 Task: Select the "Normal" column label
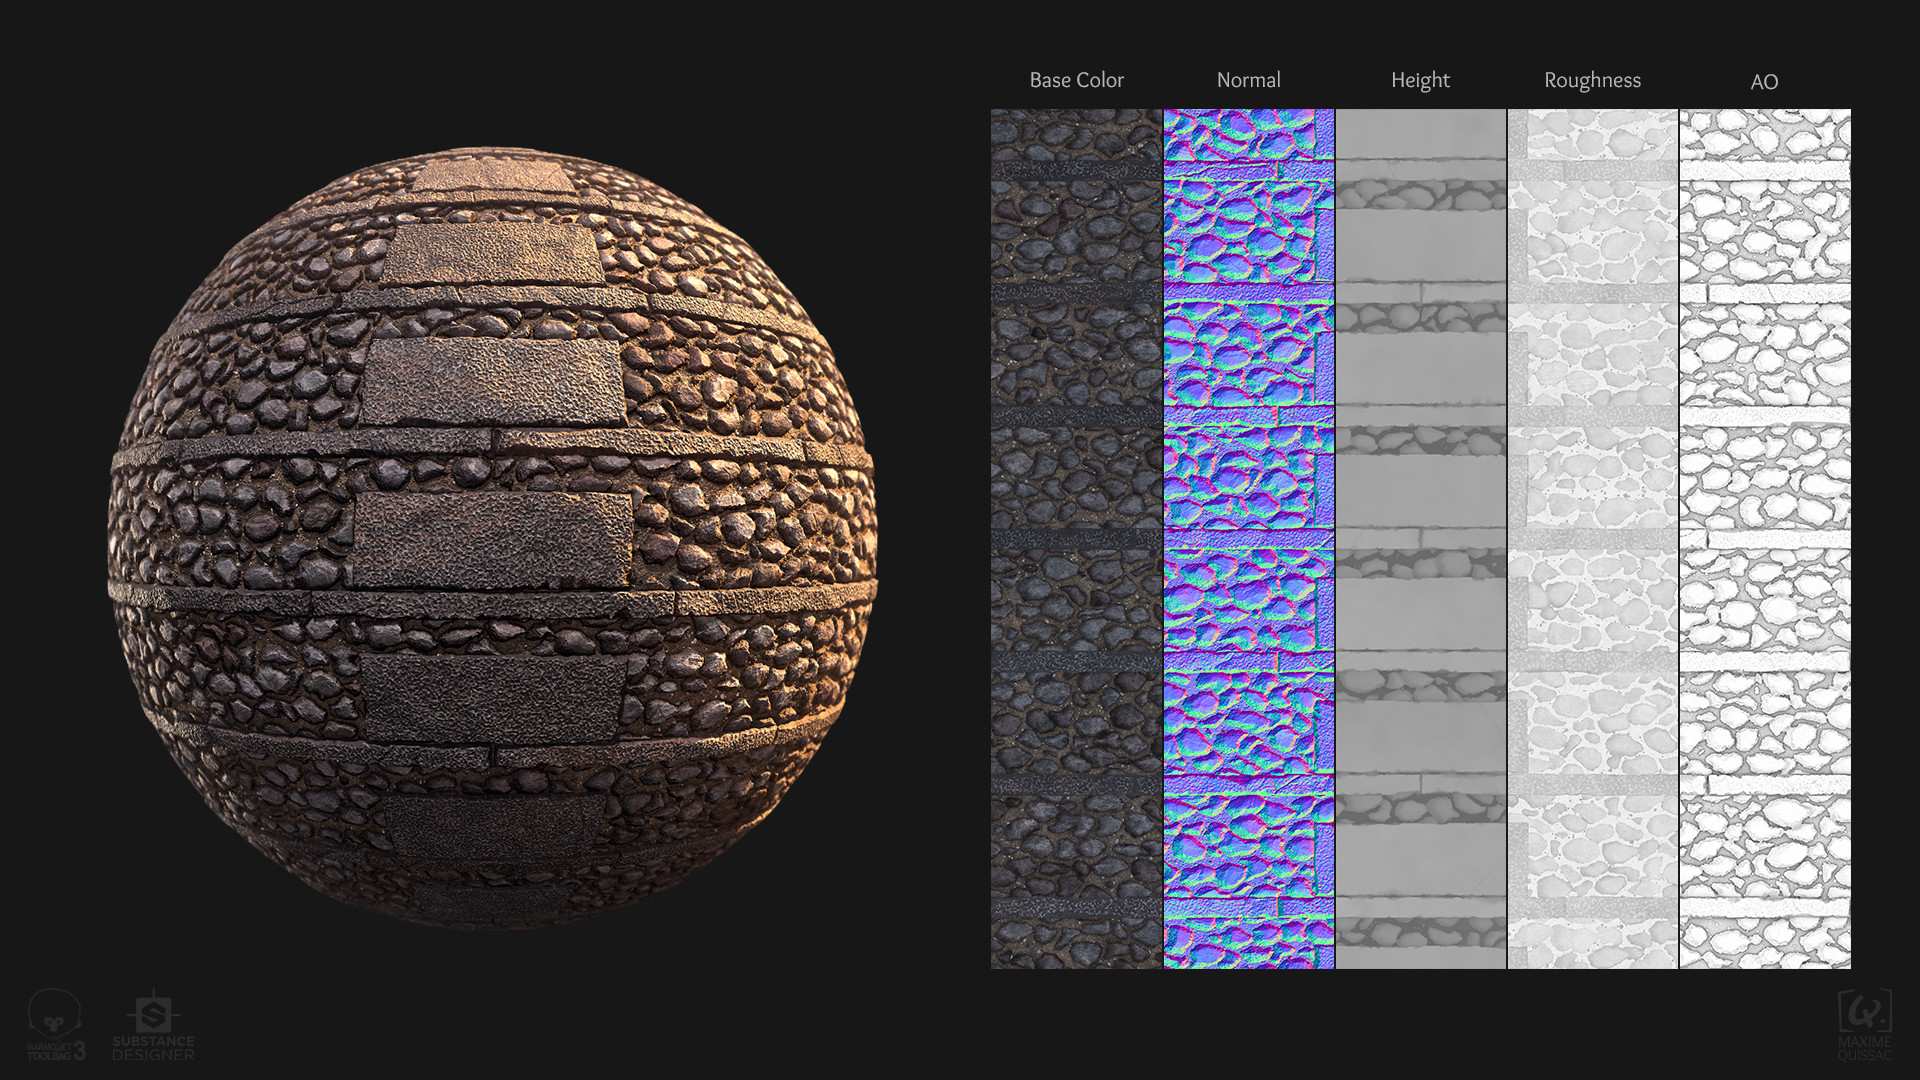pyautogui.click(x=1248, y=80)
